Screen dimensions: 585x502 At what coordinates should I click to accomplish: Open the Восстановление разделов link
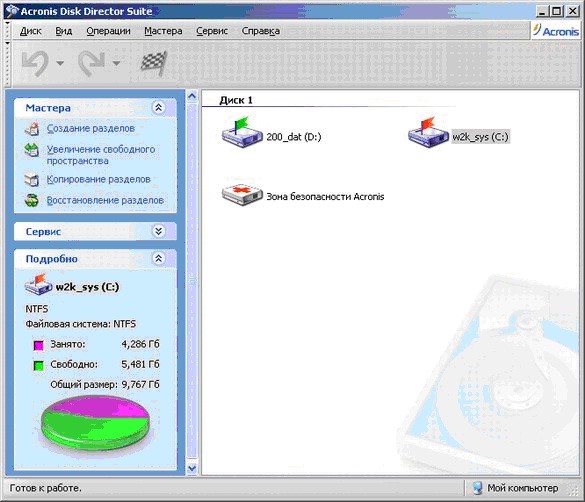[x=105, y=200]
